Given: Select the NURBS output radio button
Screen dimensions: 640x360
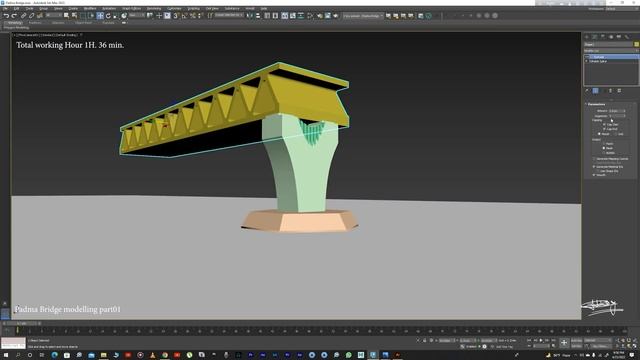Looking at the screenshot, I should (x=604, y=153).
